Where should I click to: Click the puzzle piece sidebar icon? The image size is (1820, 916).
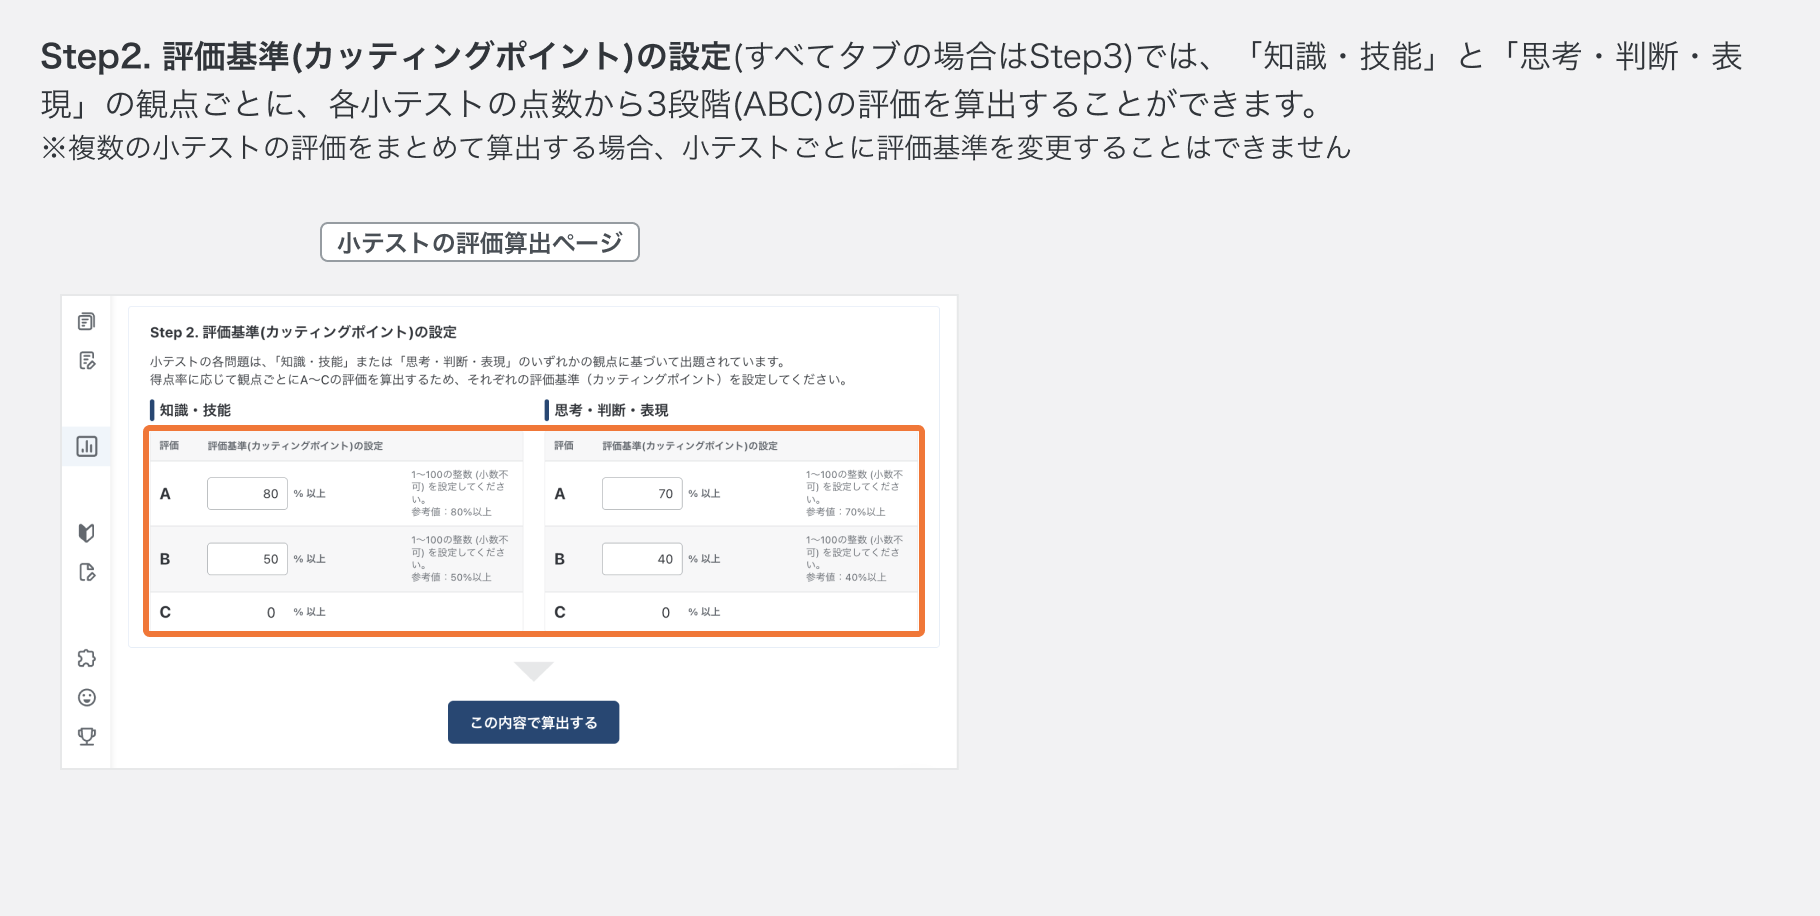87,658
